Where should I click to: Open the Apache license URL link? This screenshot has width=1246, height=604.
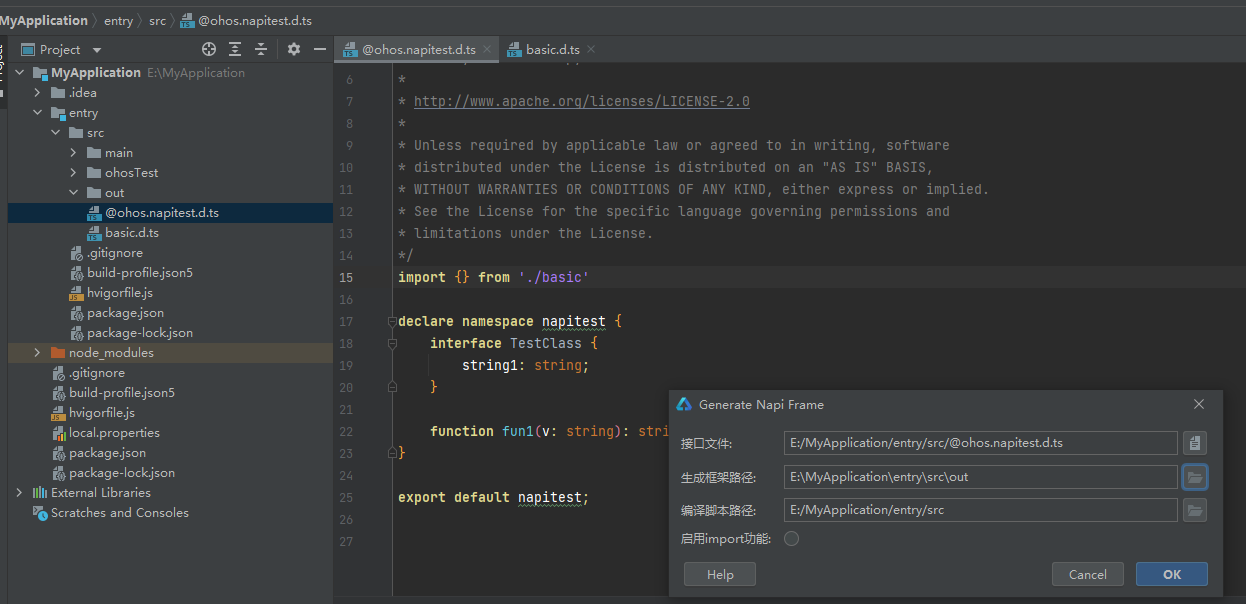pyautogui.click(x=581, y=101)
